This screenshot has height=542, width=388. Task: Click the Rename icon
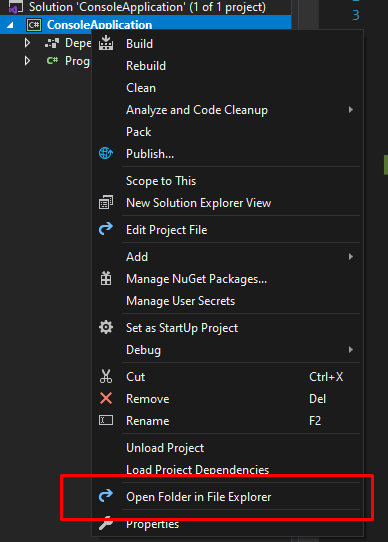point(106,420)
